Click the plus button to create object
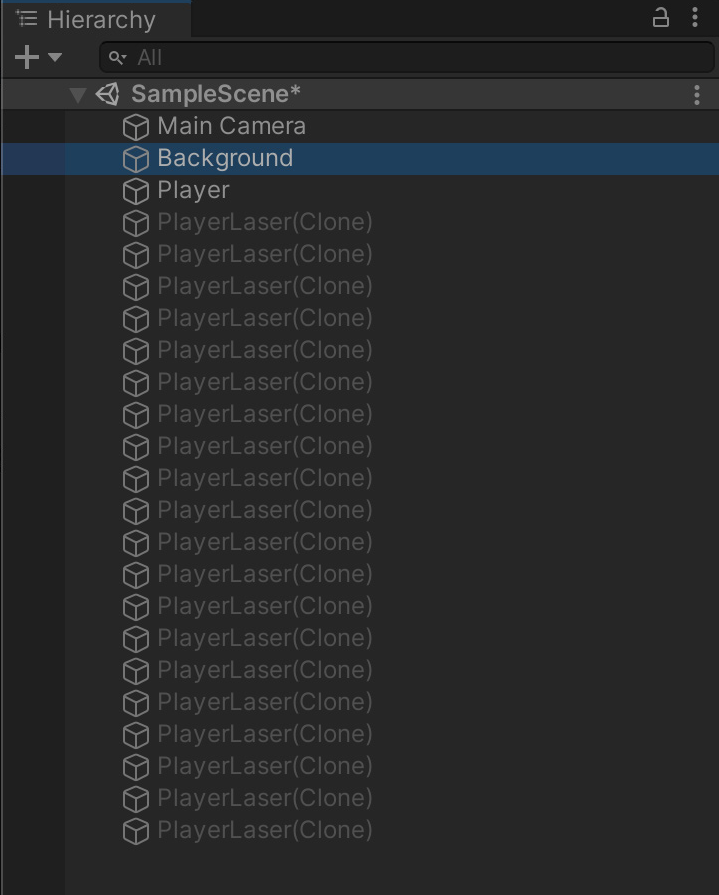The image size is (719, 895). [24, 57]
